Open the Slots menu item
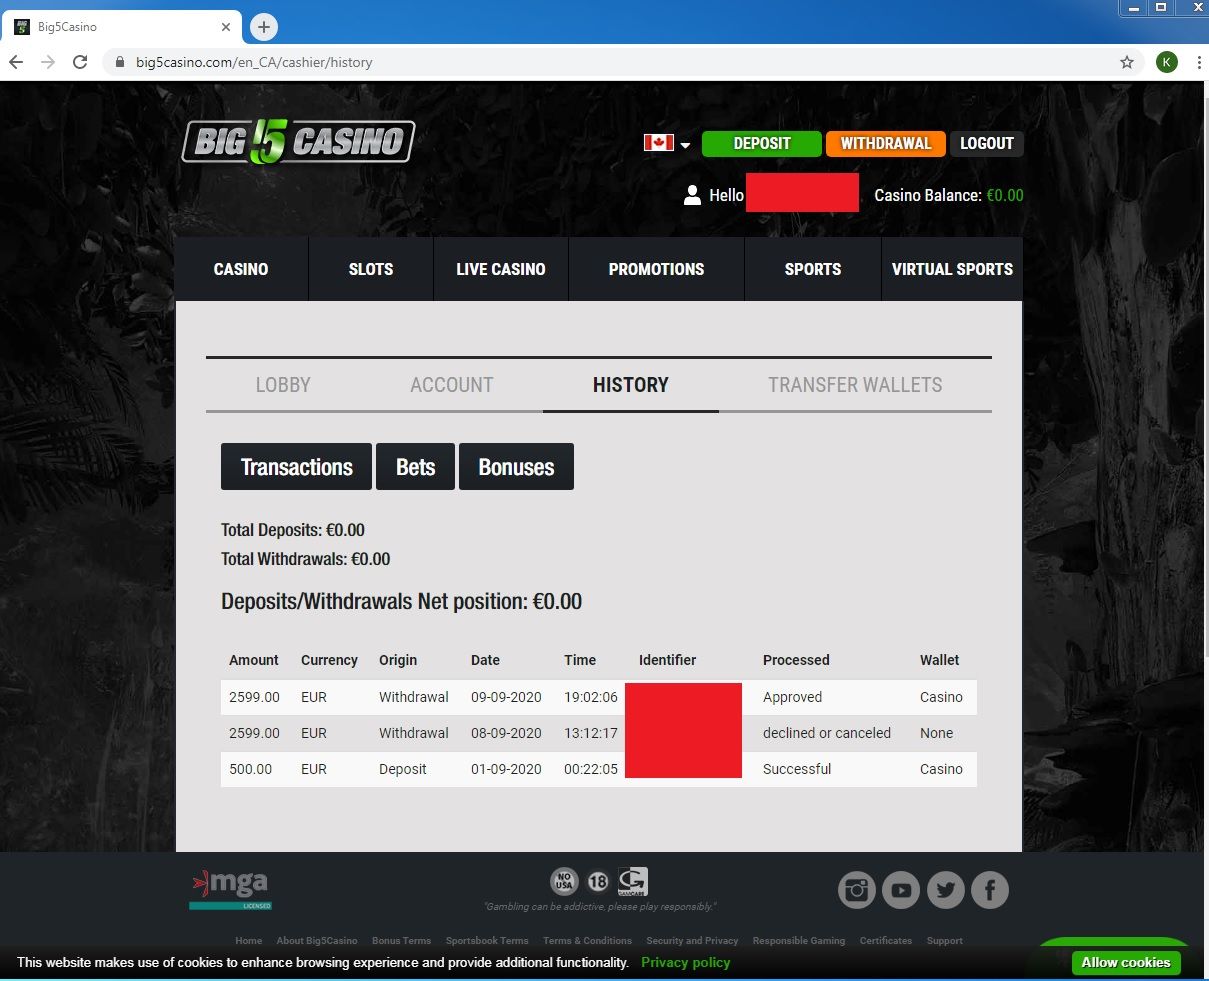The height and width of the screenshot is (981, 1209). tap(371, 269)
